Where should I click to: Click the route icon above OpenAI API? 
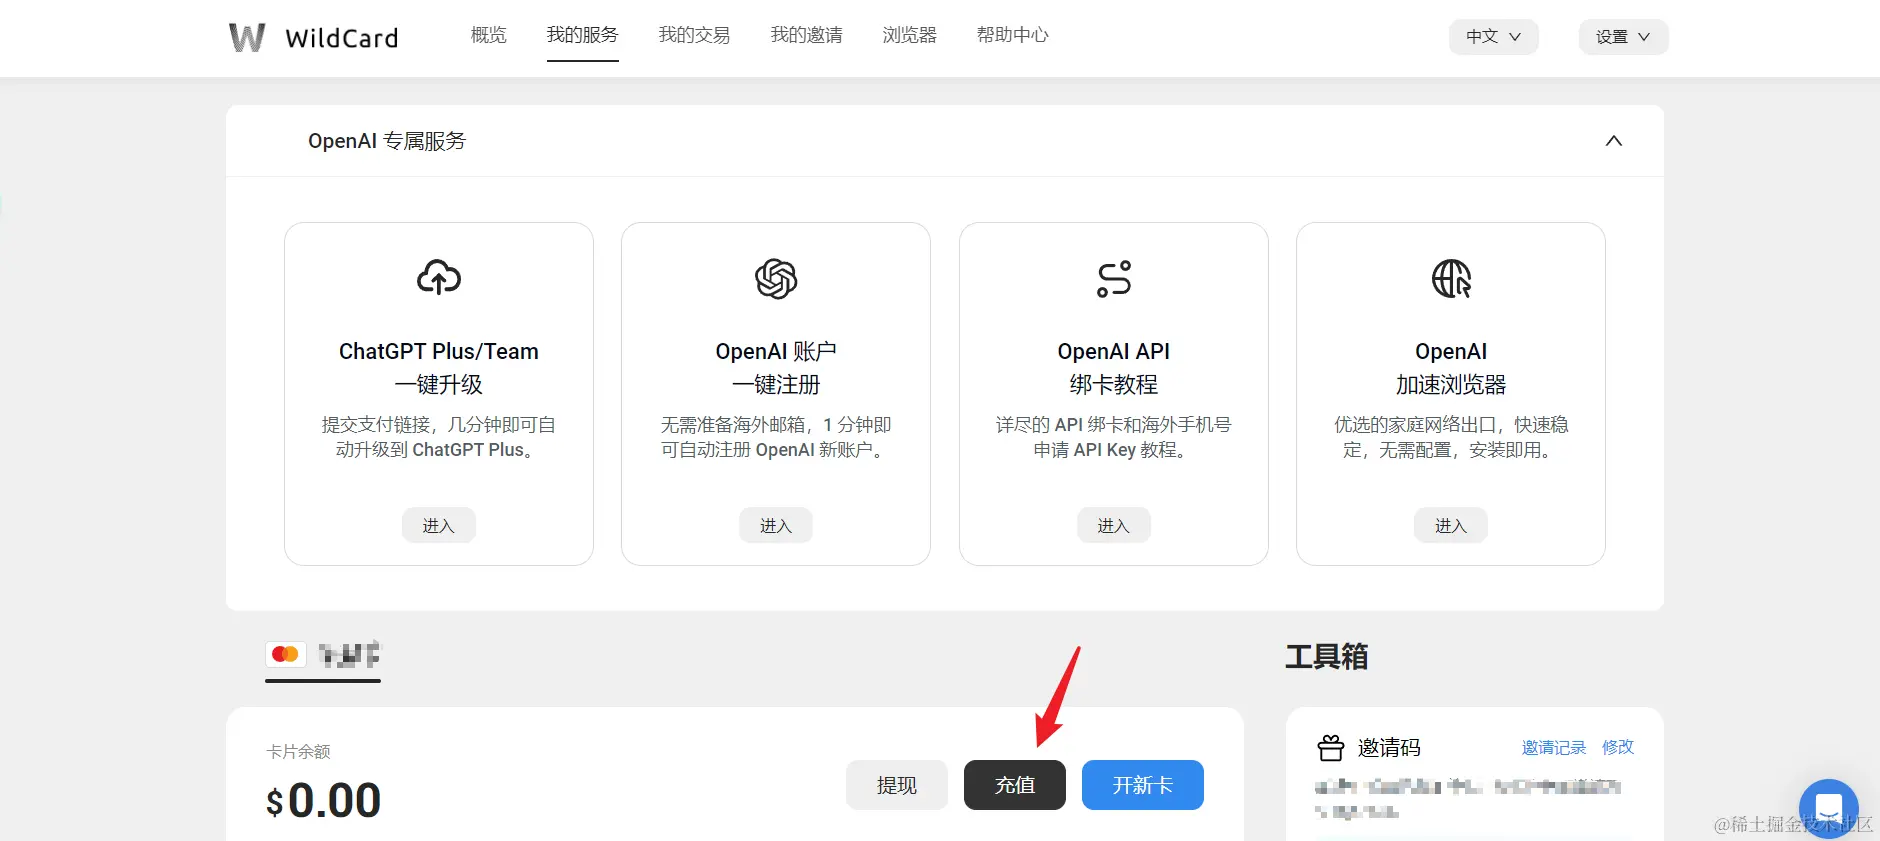pyautogui.click(x=1114, y=279)
